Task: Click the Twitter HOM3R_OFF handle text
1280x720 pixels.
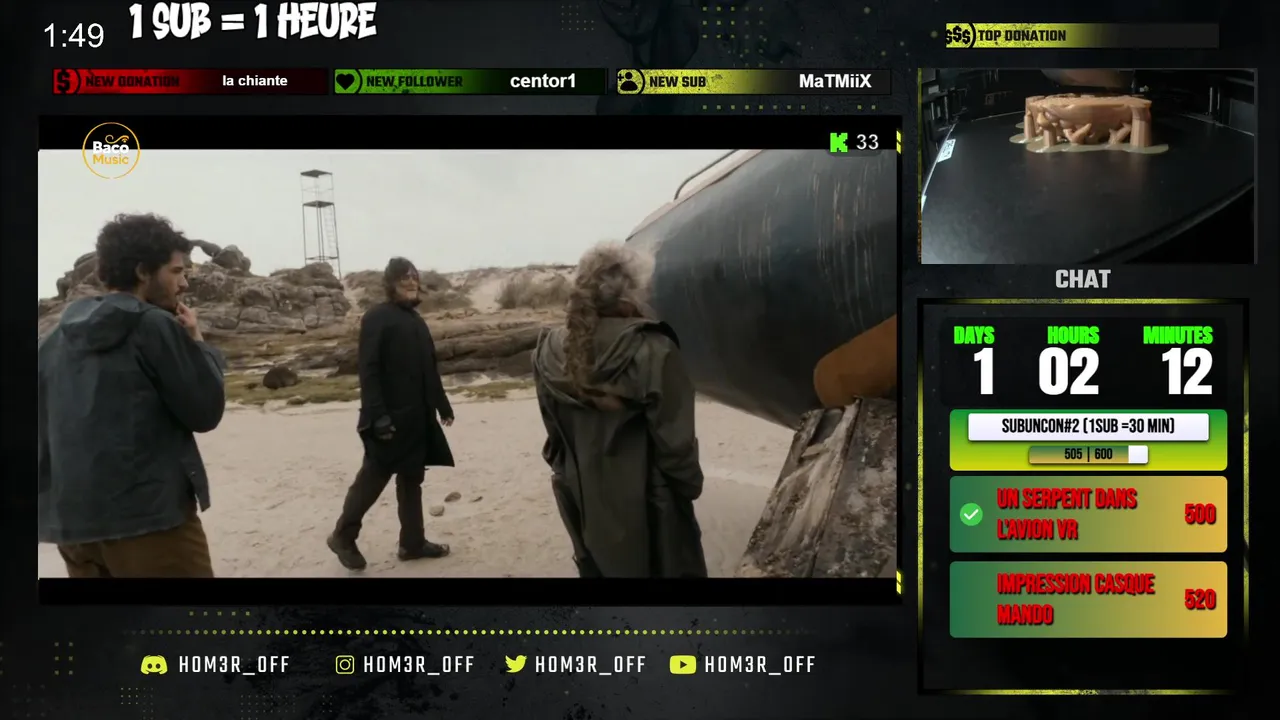Action: point(590,665)
